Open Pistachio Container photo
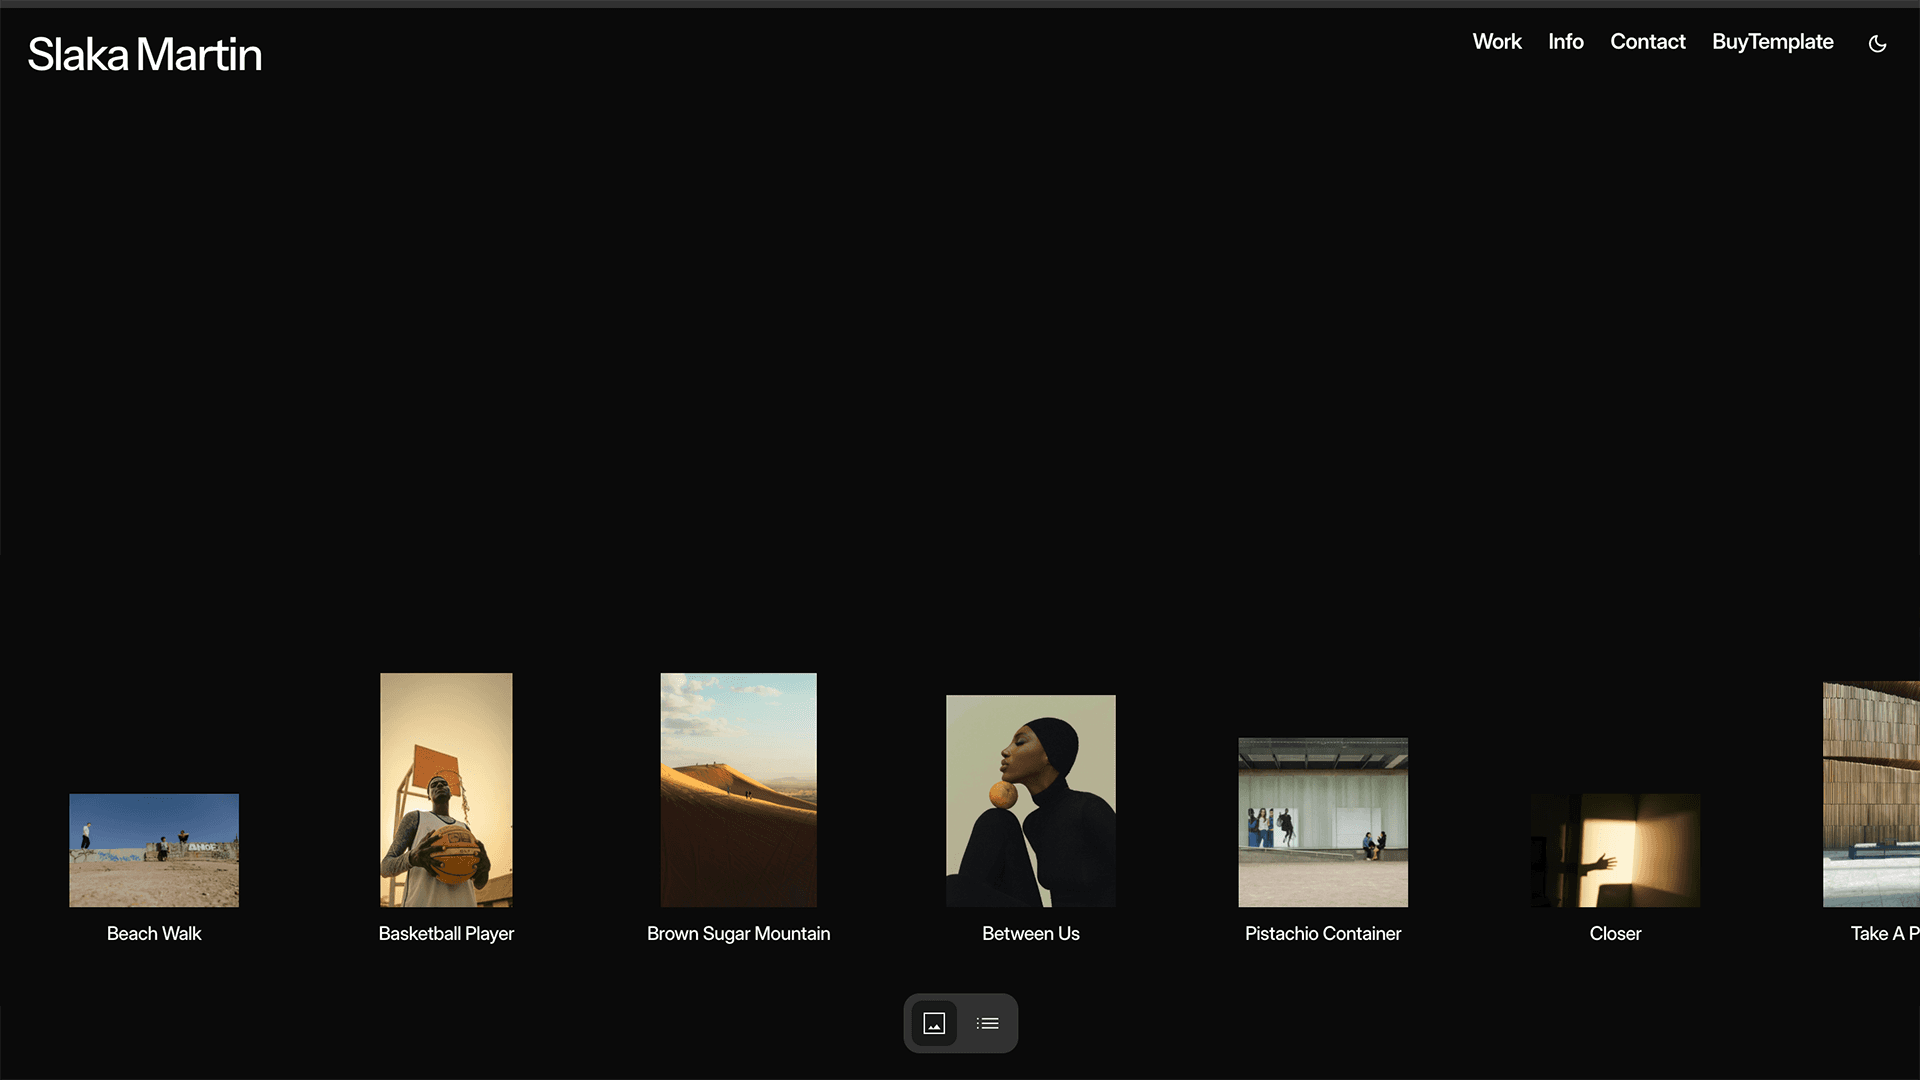The width and height of the screenshot is (1920, 1080). [x=1322, y=822]
